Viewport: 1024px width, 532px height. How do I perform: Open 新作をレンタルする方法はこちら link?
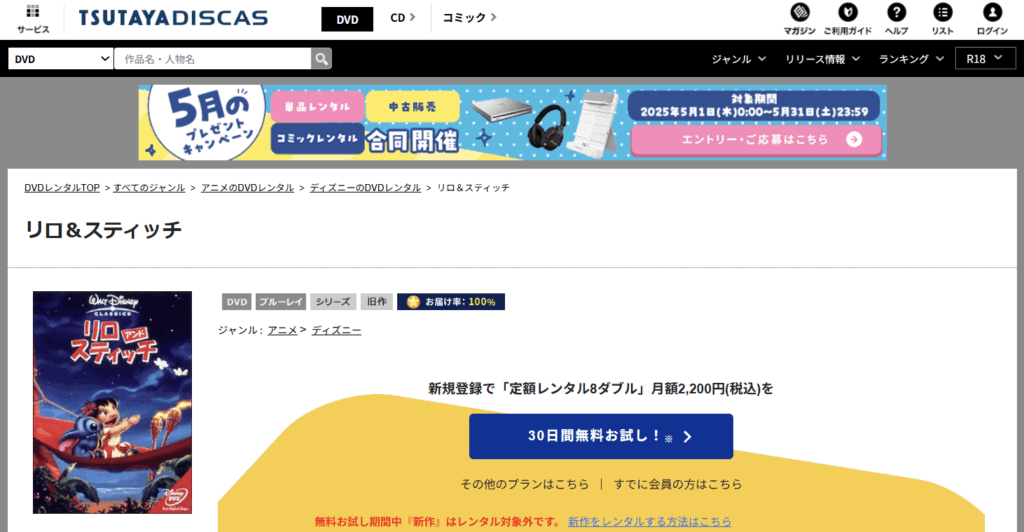[650, 522]
